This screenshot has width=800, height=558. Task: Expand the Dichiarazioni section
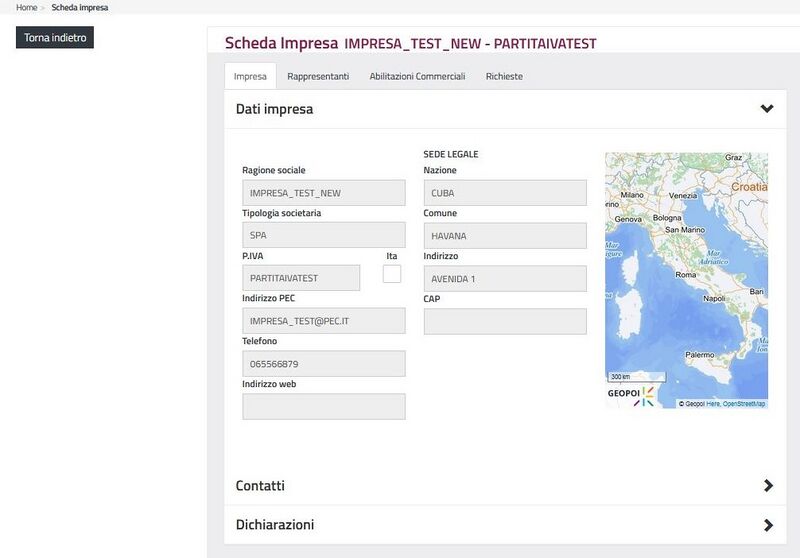pyautogui.click(x=767, y=525)
